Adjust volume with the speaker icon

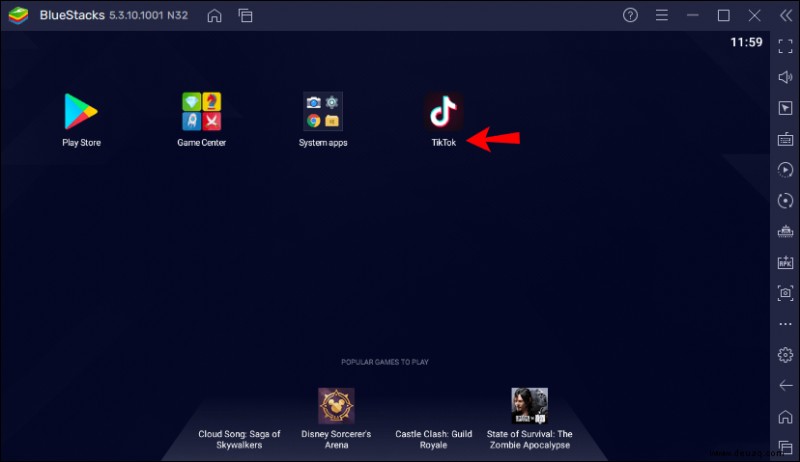point(785,77)
